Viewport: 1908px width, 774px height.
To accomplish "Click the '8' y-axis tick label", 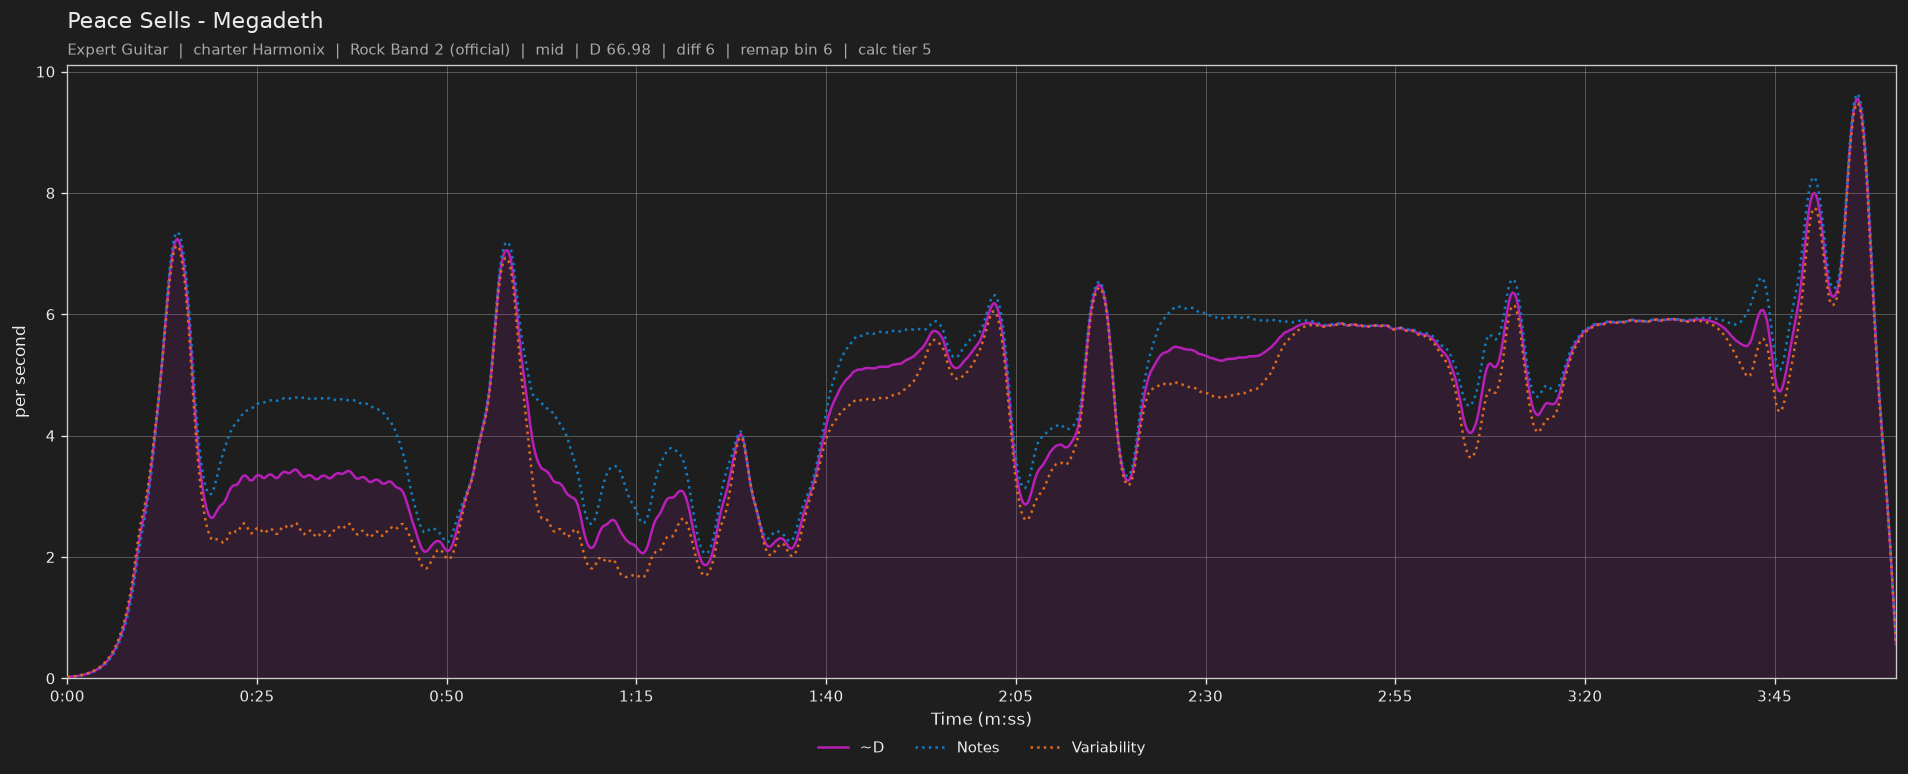I will point(50,194).
